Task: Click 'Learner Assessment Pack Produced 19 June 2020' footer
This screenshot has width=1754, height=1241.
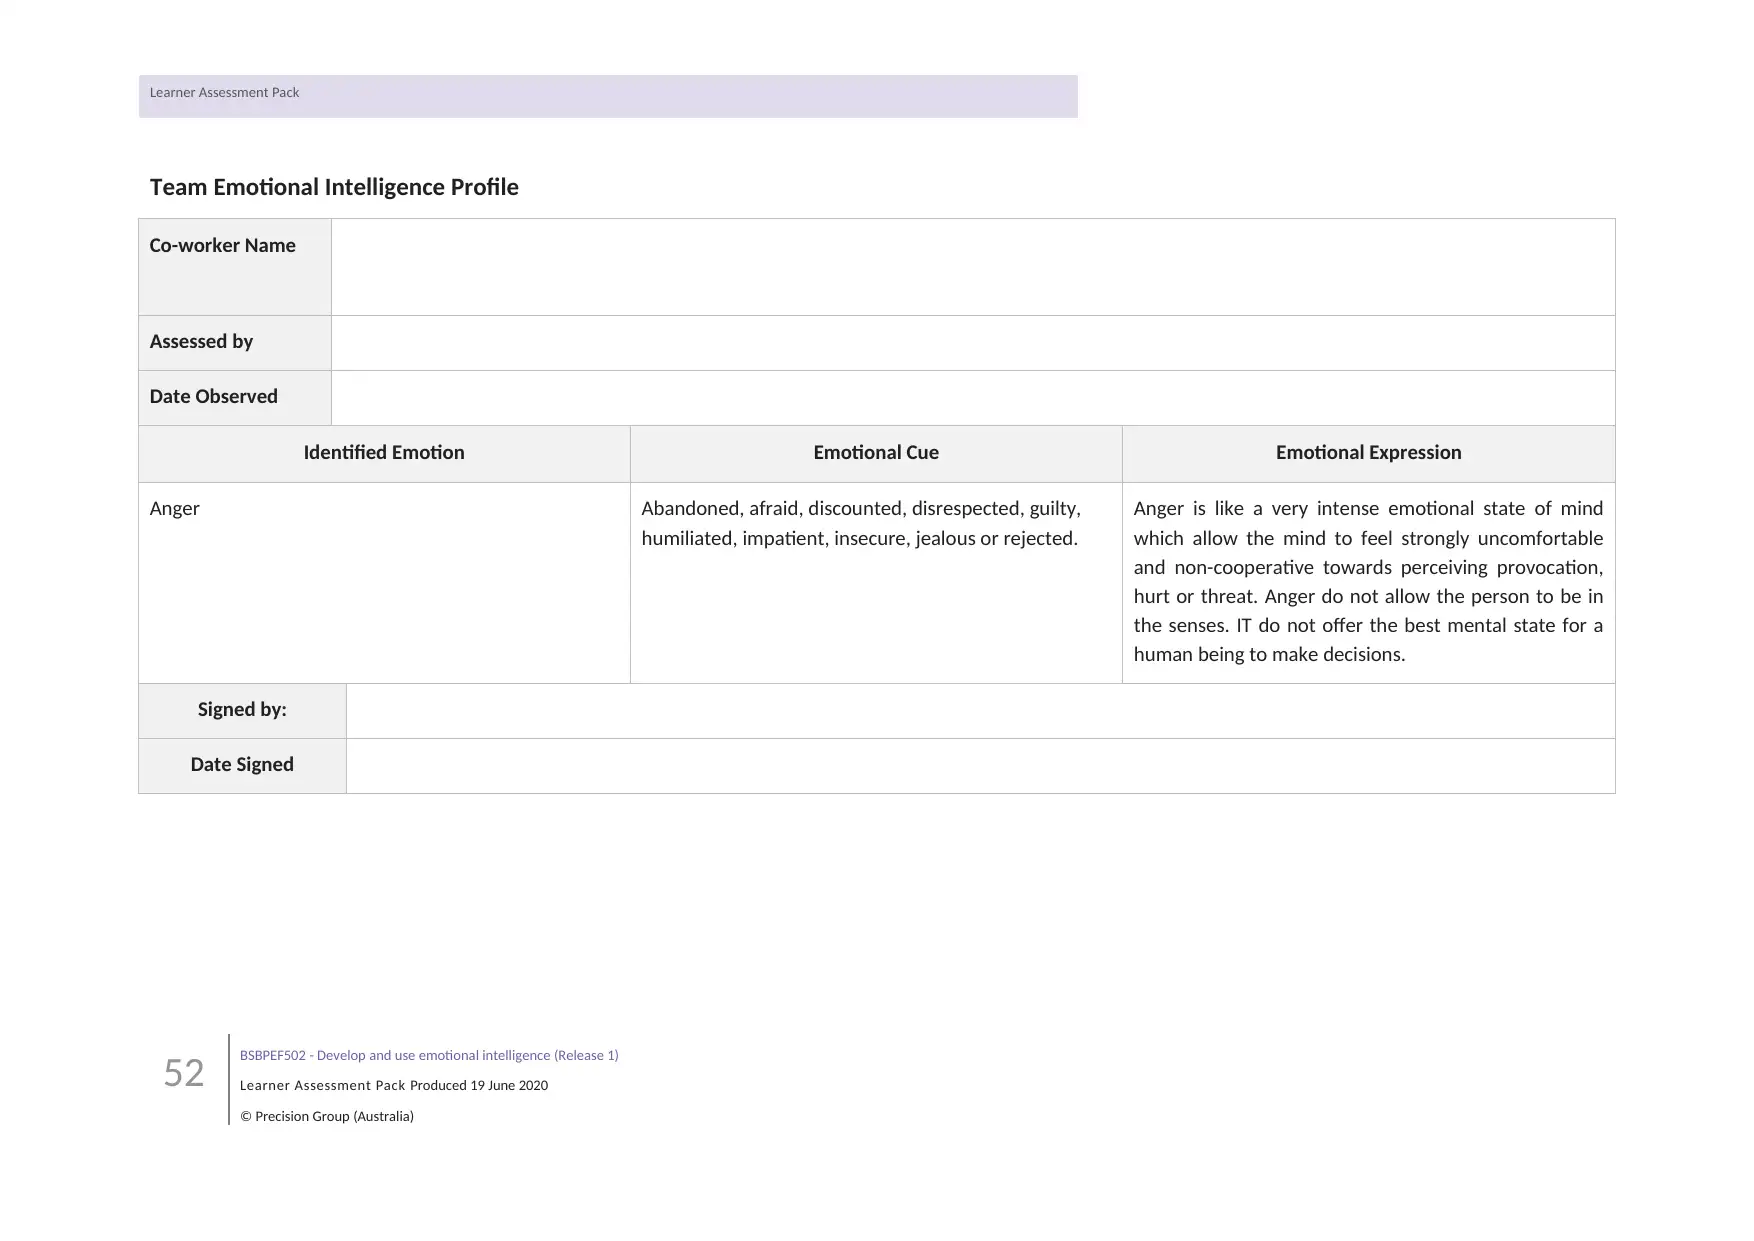Action: click(x=394, y=1085)
